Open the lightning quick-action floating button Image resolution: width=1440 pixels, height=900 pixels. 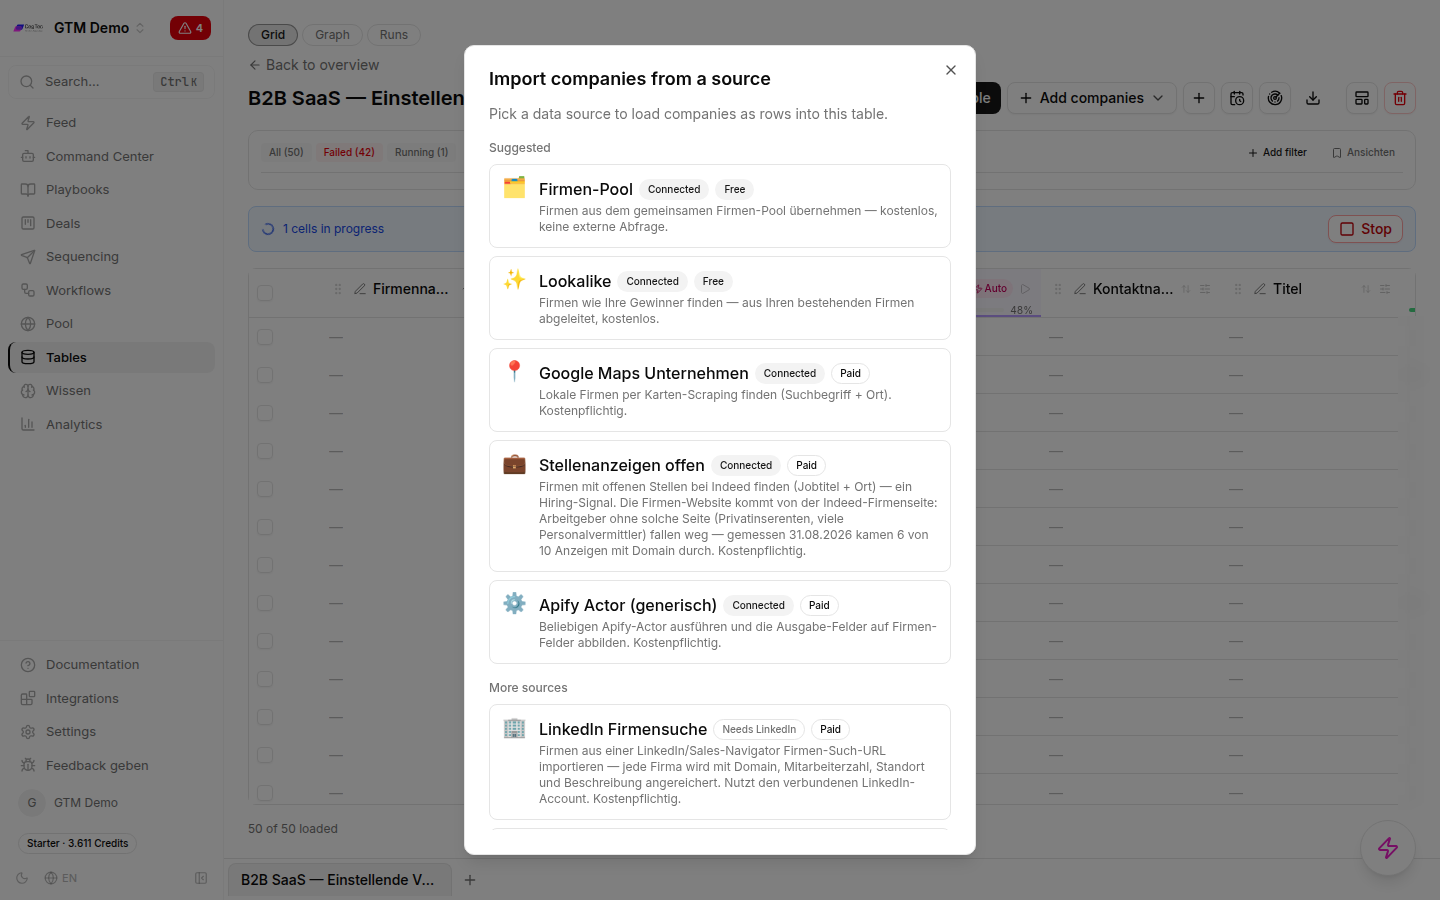point(1388,848)
